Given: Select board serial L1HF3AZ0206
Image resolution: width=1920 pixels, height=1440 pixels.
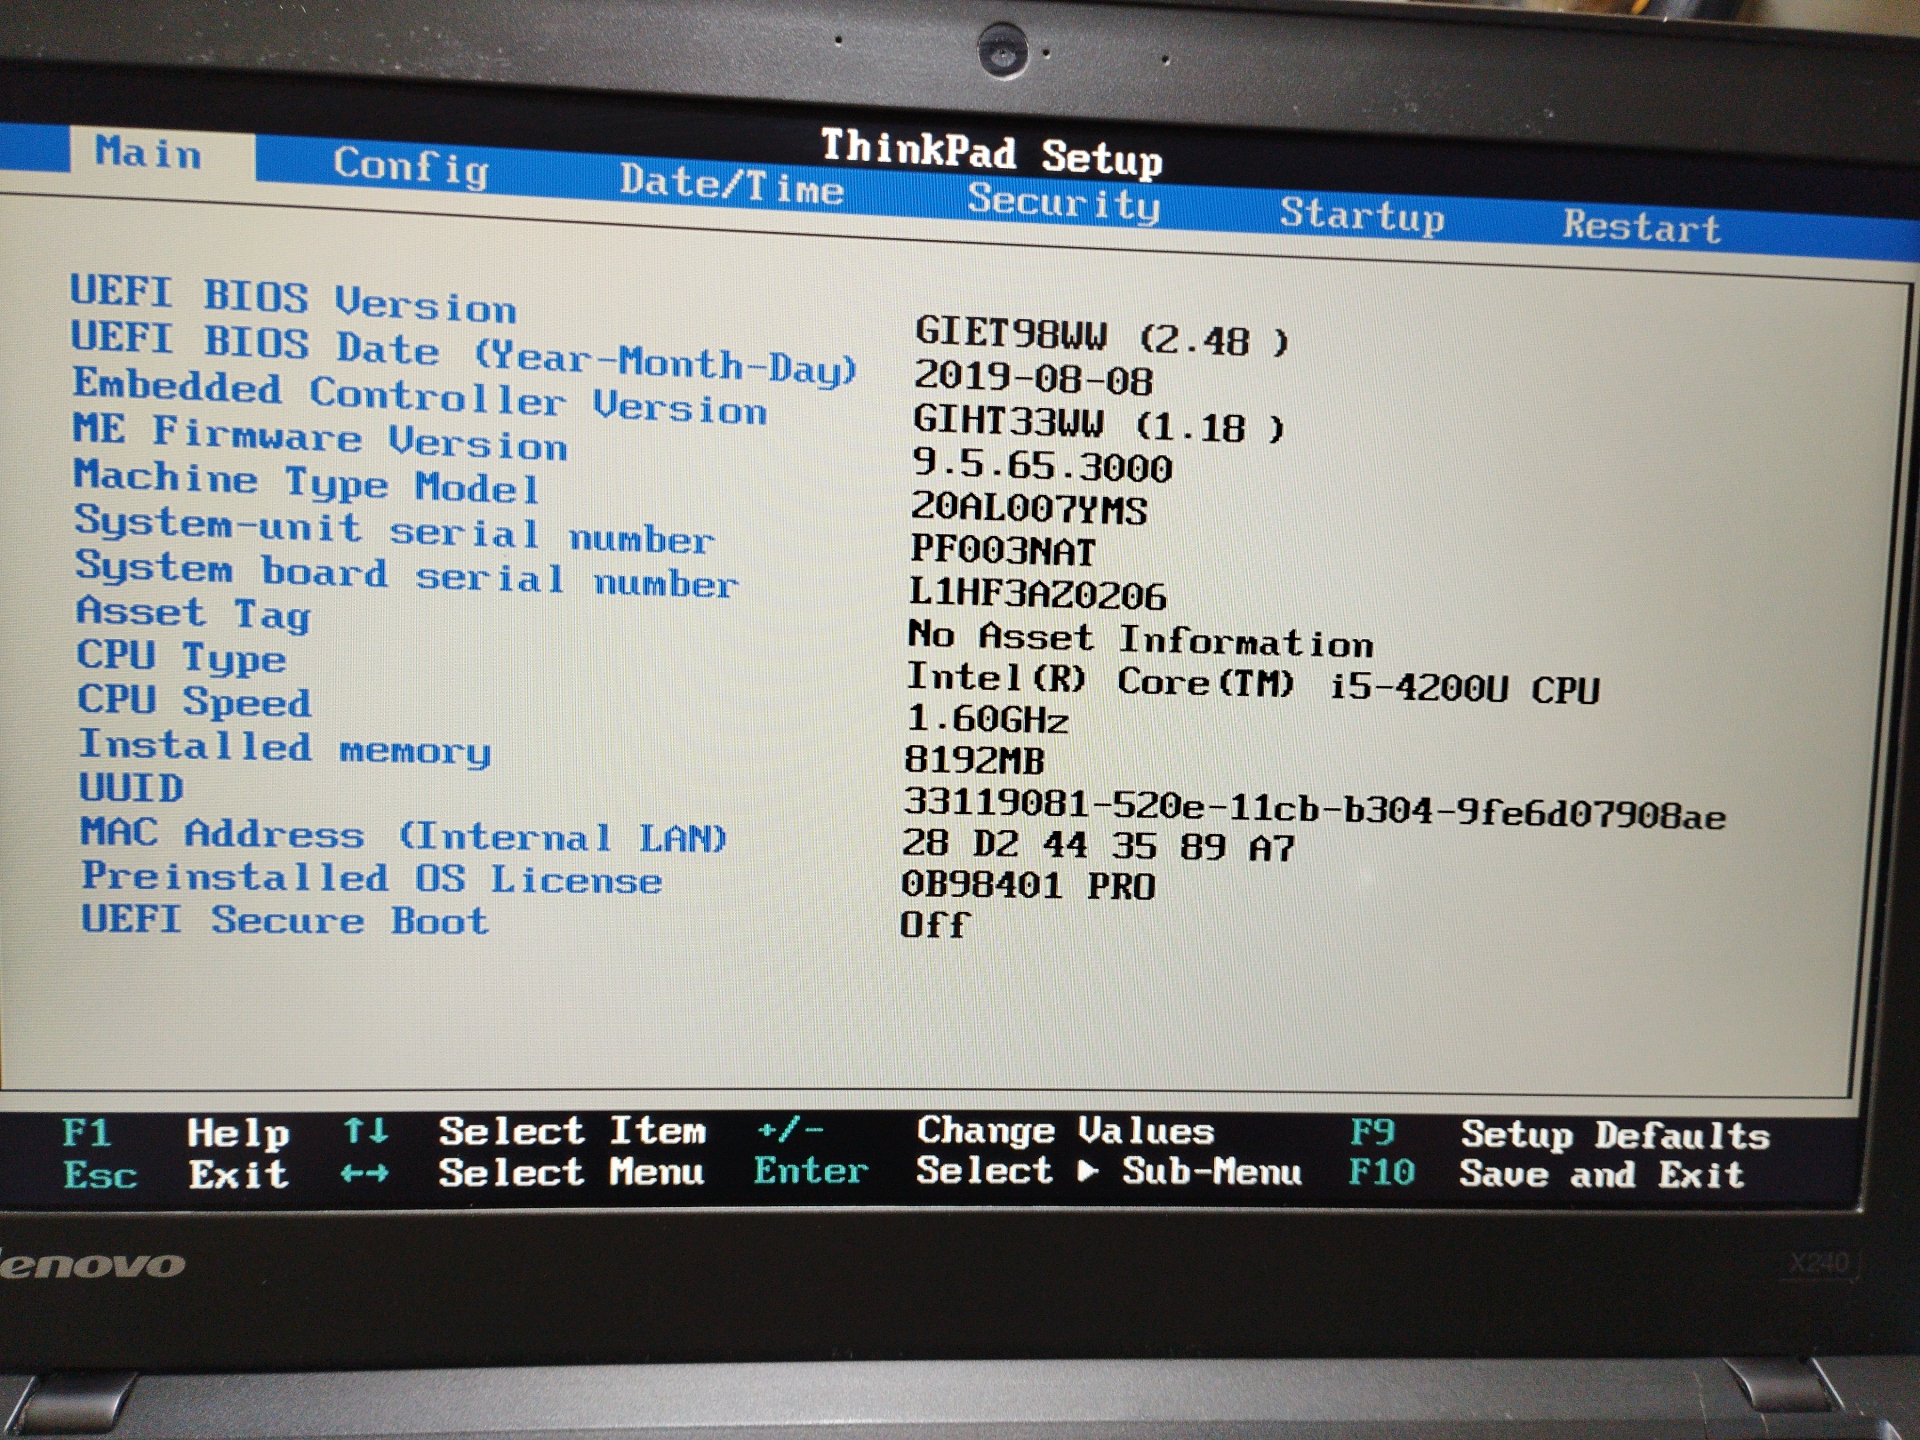Looking at the screenshot, I should (x=1037, y=594).
